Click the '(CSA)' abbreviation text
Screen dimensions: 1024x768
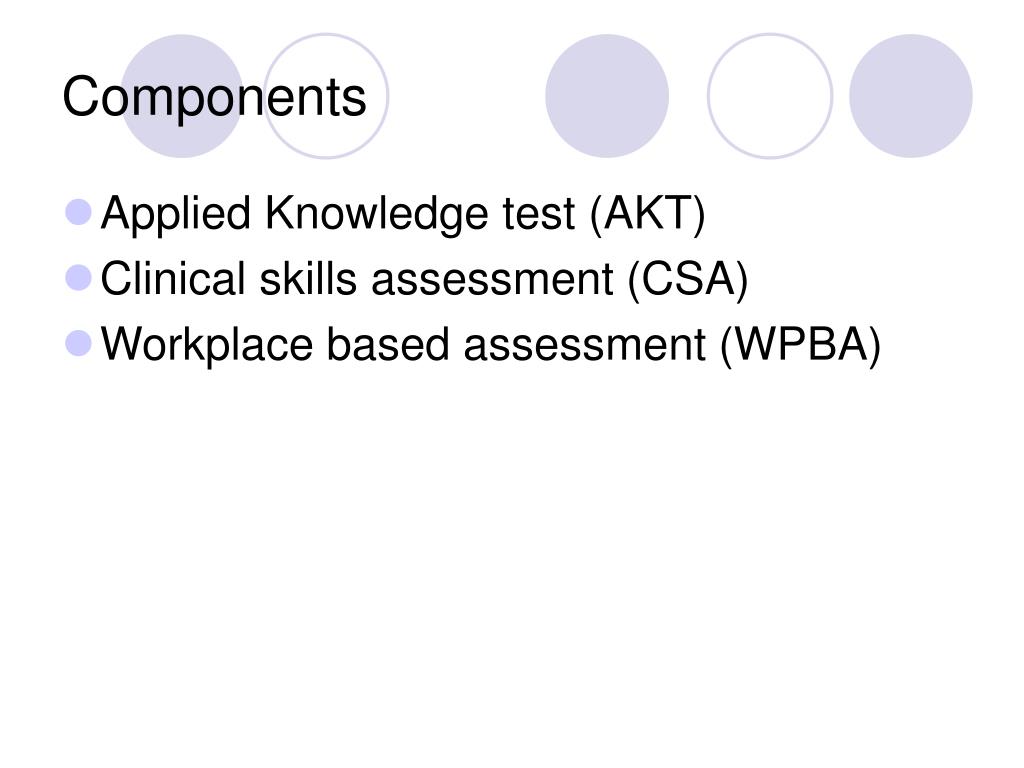[687, 280]
